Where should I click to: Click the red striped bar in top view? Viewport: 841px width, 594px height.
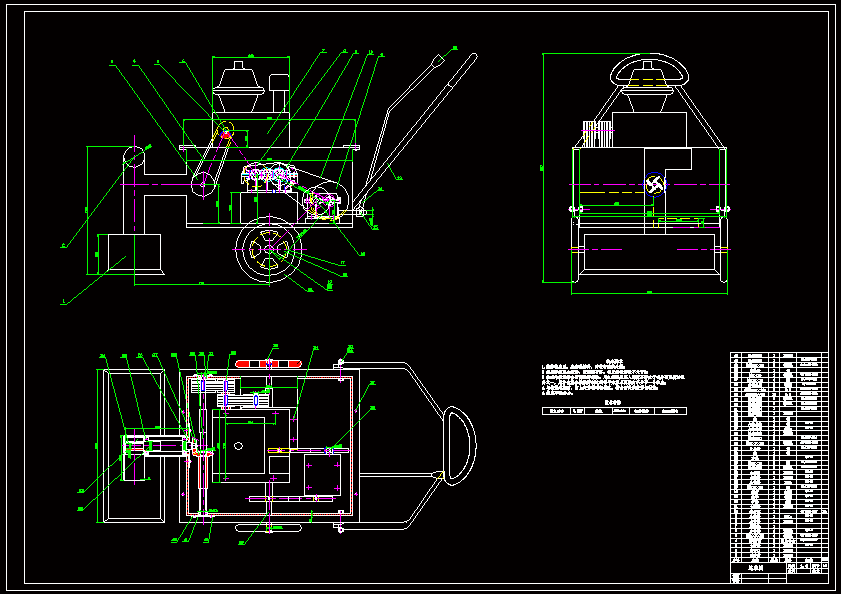click(x=268, y=364)
